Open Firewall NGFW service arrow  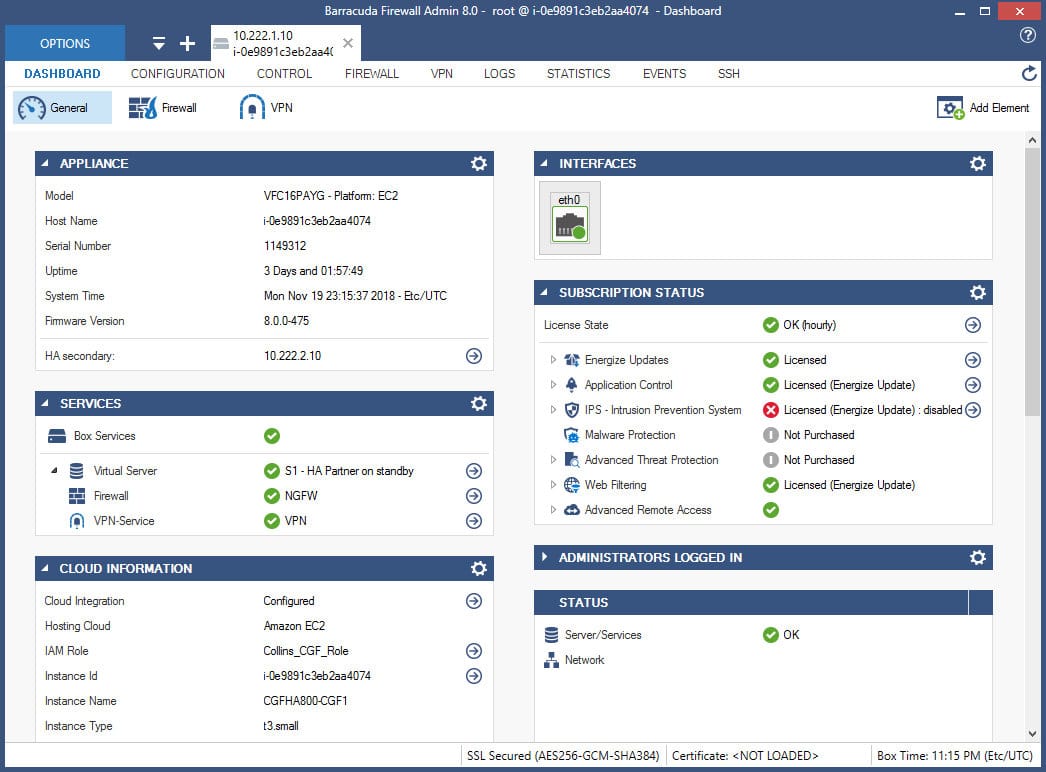click(474, 496)
